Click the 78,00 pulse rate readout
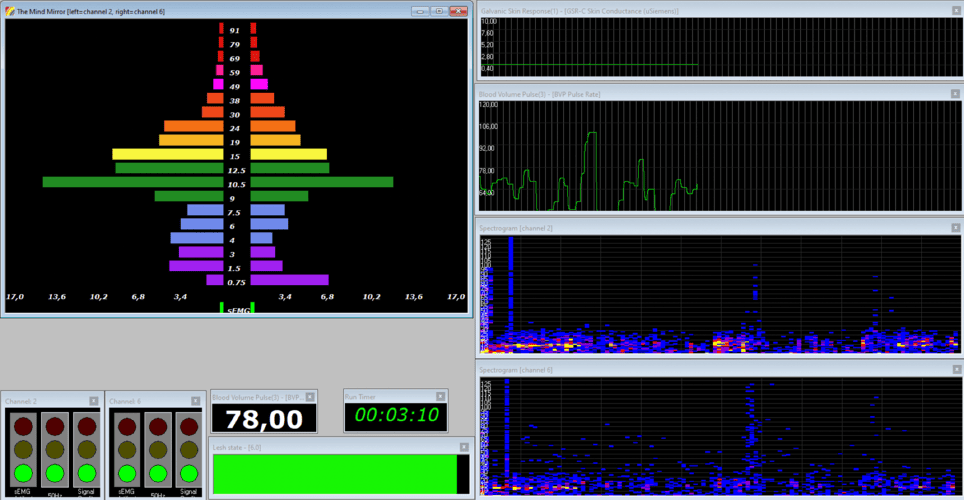Screen dimensions: 964x500 (x=263, y=419)
